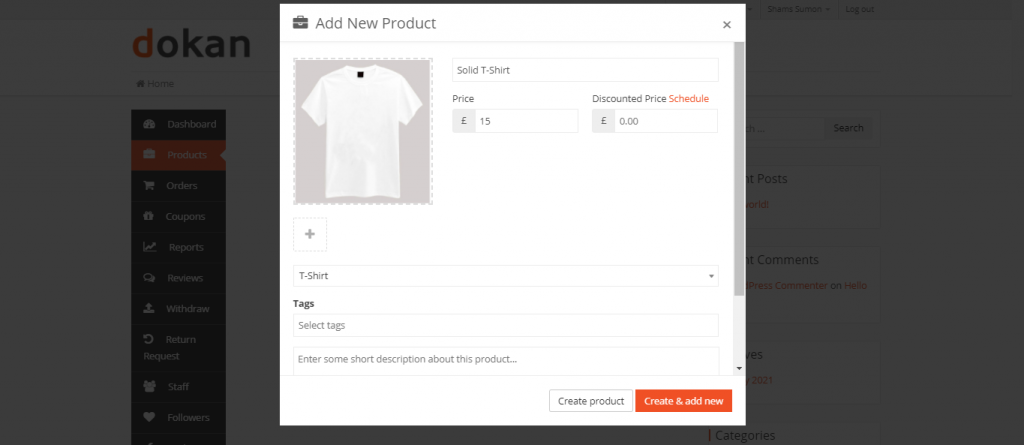Image resolution: width=1024 pixels, height=445 pixels.
Task: Click the Coupons gift icon
Action: pyautogui.click(x=149, y=216)
